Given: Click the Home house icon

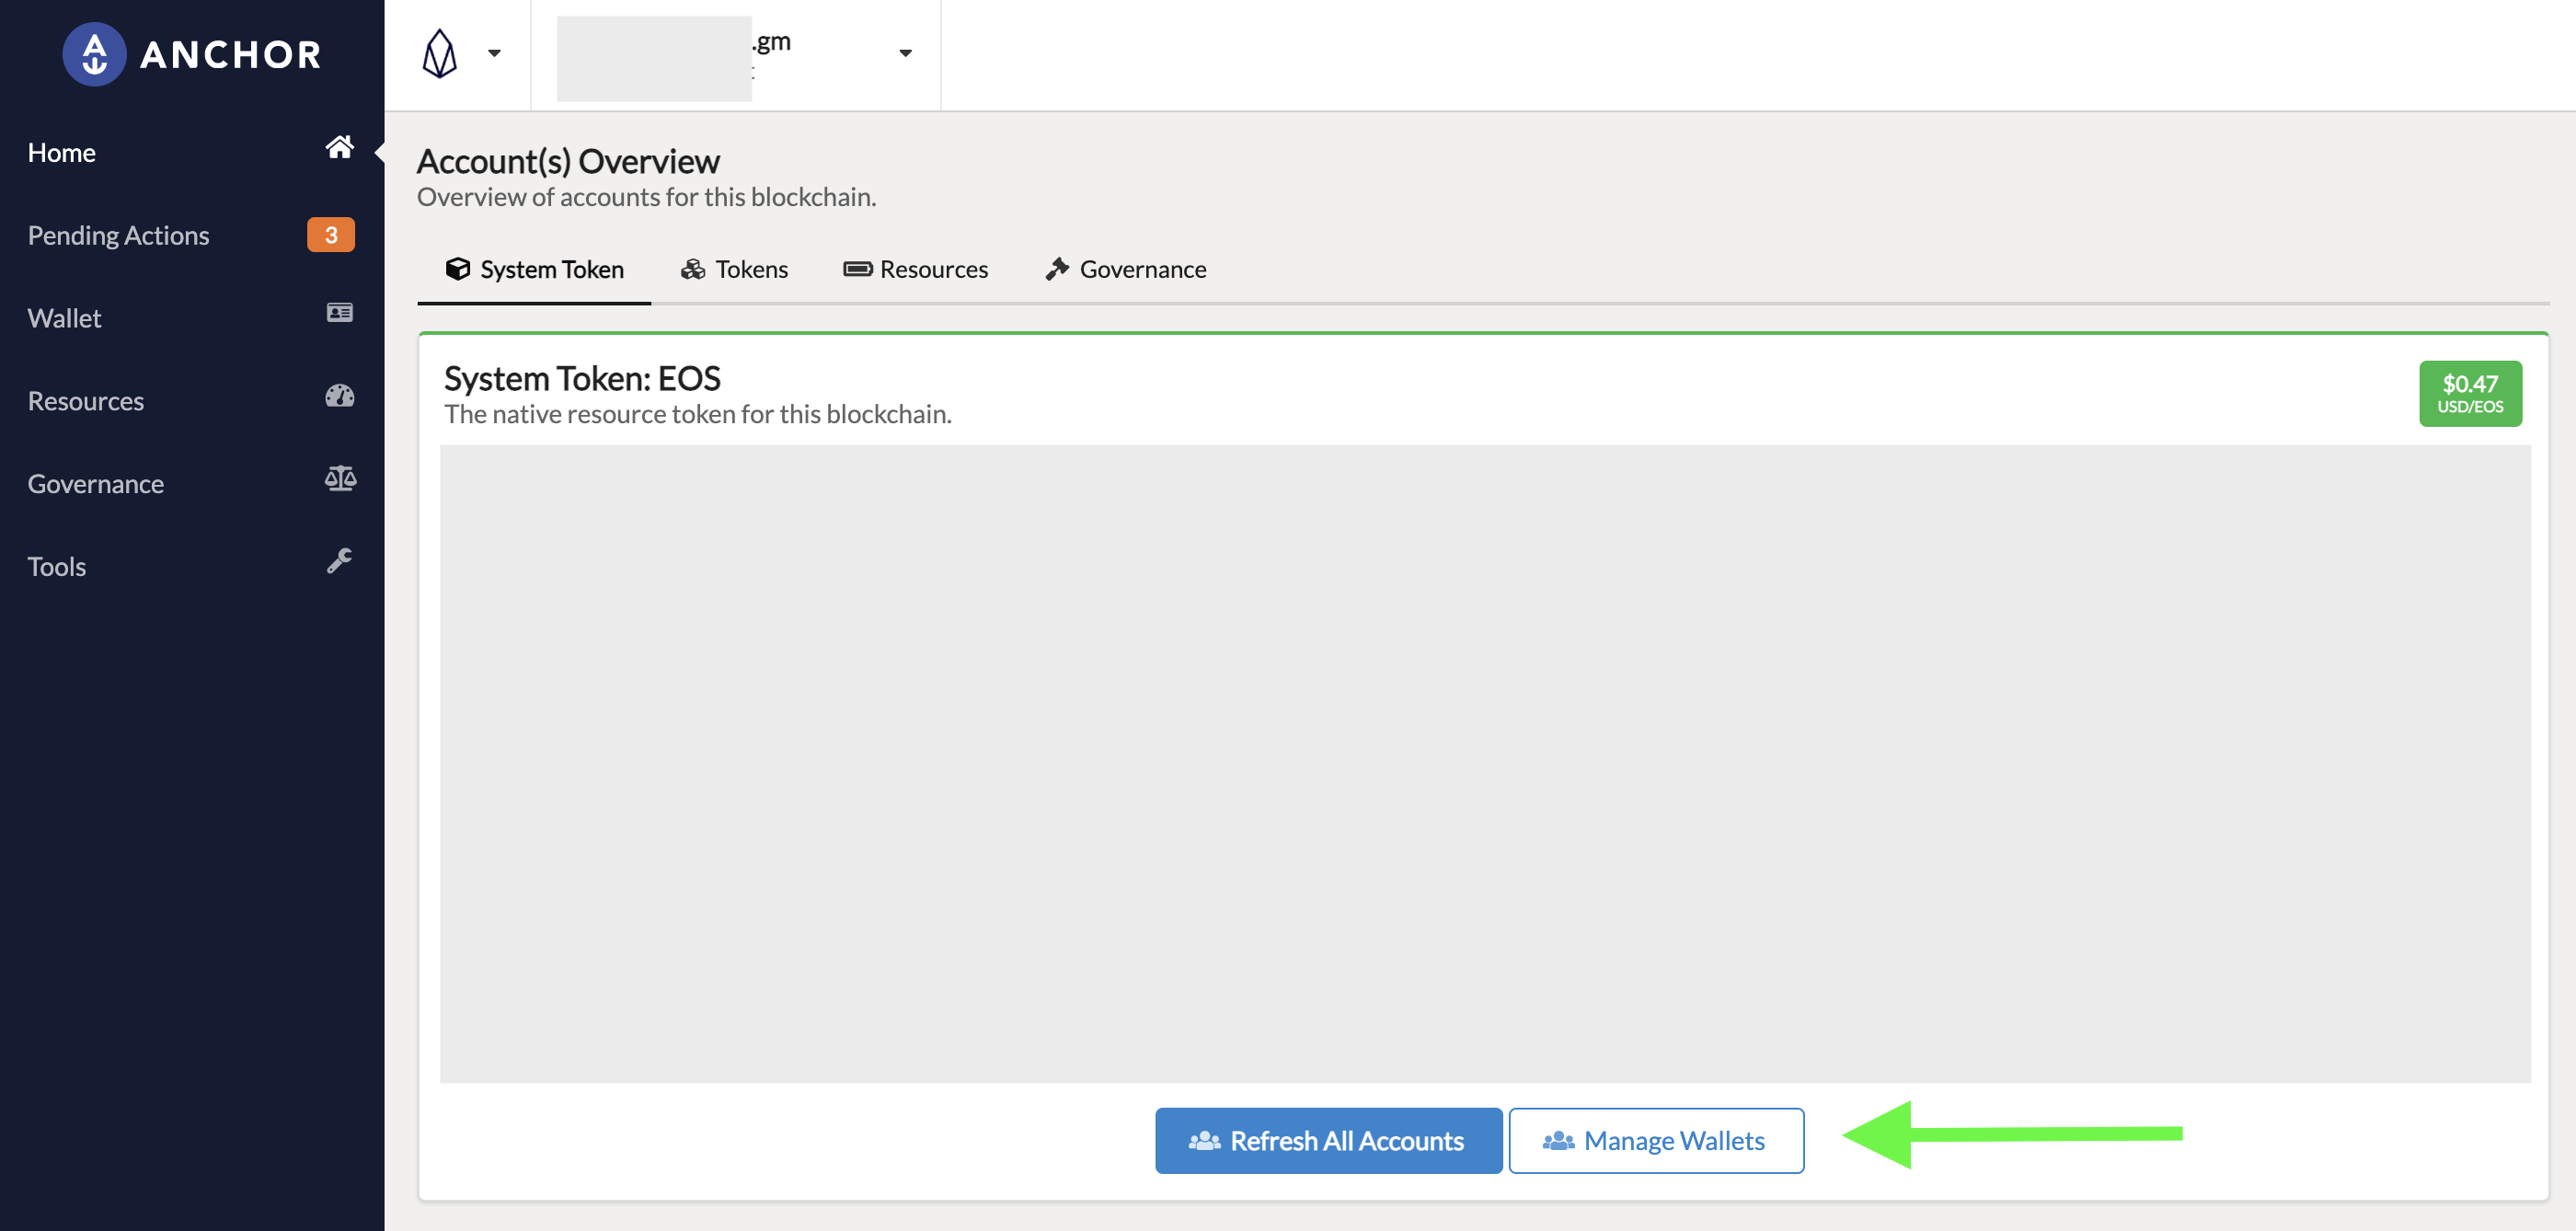Looking at the screenshot, I should [x=339, y=148].
